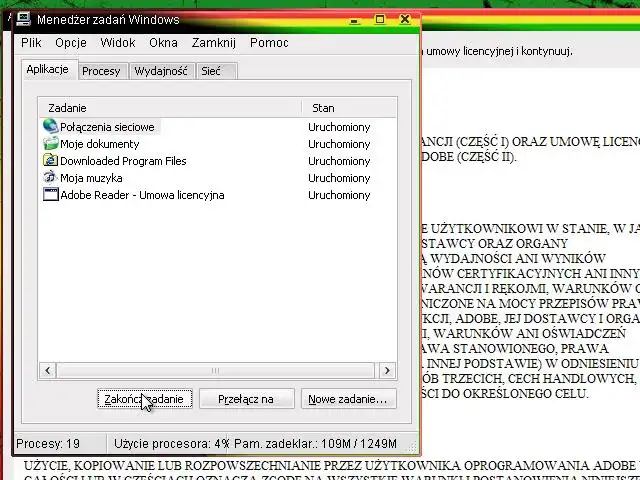The image size is (640, 480).
Task: Click the 'STAWCY ORAZ ORGANY' line in Adobe license
Action: (x=494, y=243)
